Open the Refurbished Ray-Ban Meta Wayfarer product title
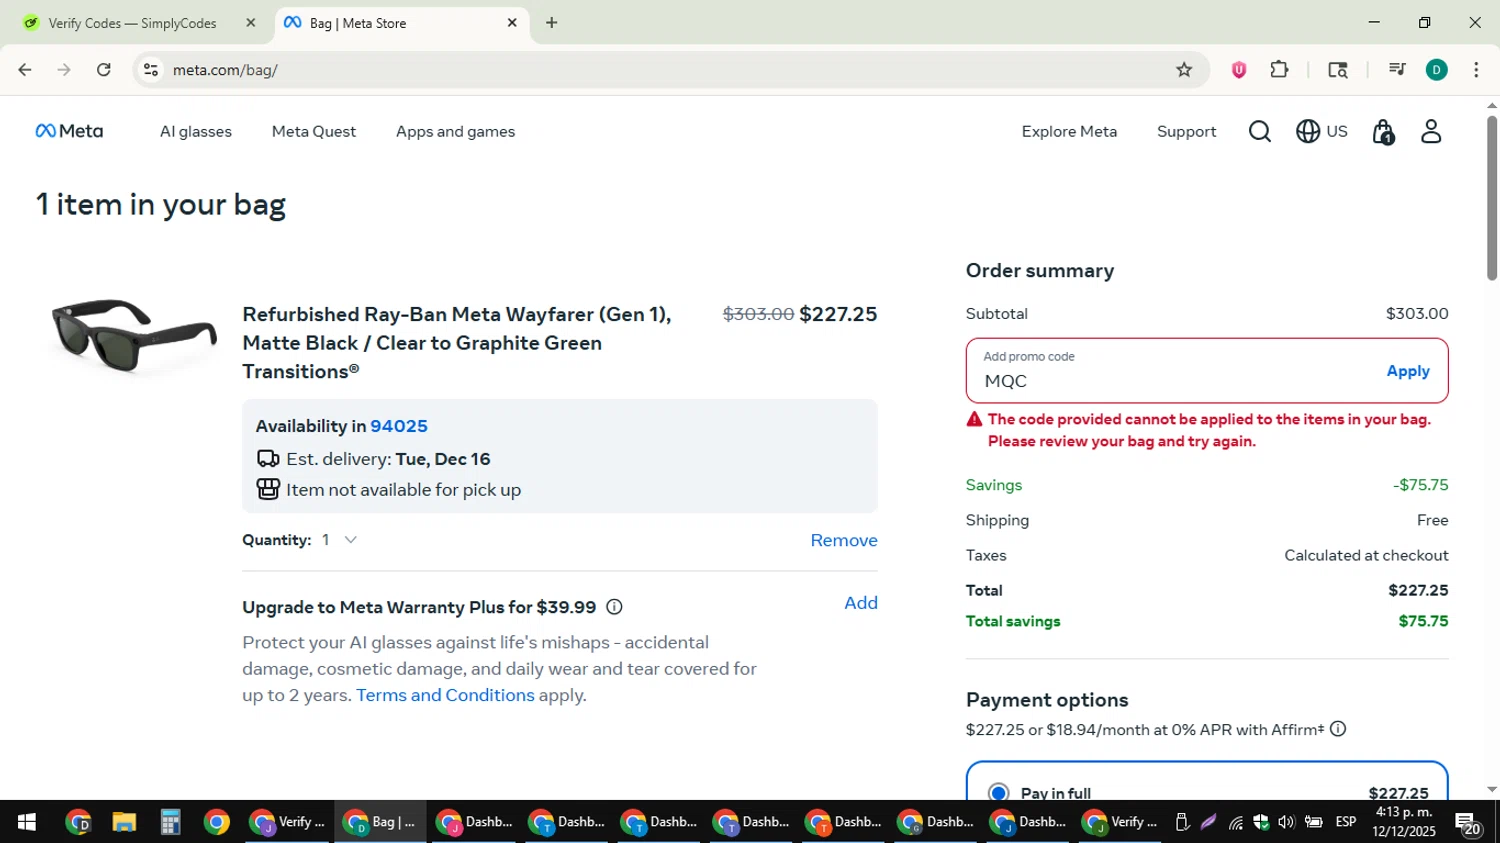The image size is (1500, 843). pyautogui.click(x=457, y=343)
